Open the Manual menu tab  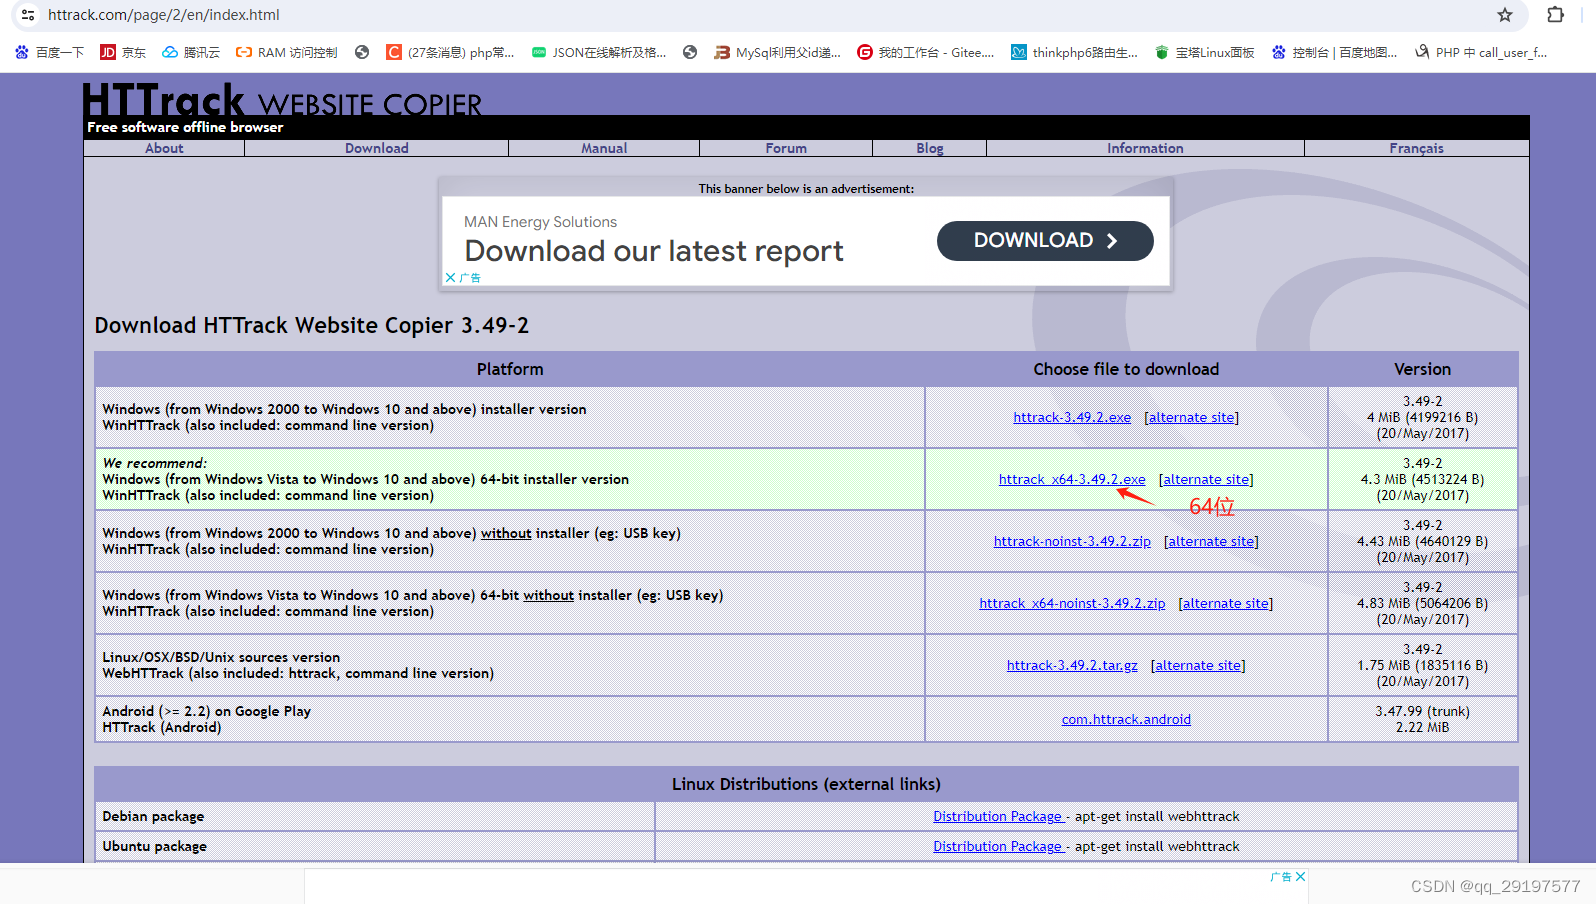604,148
